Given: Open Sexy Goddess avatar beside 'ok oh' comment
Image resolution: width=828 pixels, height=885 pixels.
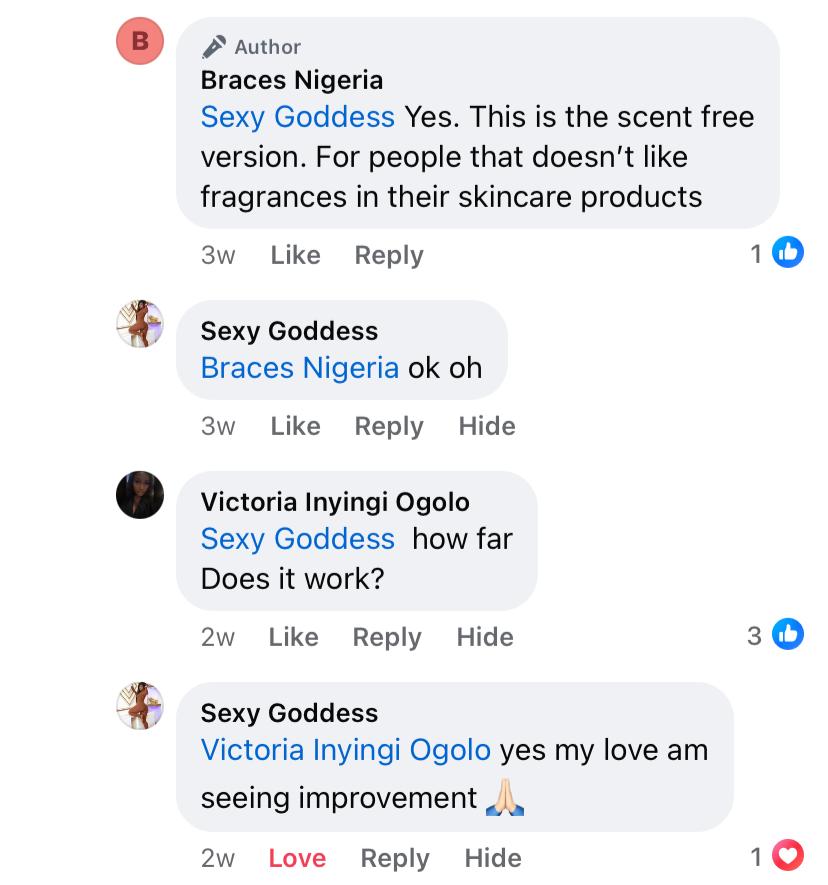Looking at the screenshot, I should point(140,324).
